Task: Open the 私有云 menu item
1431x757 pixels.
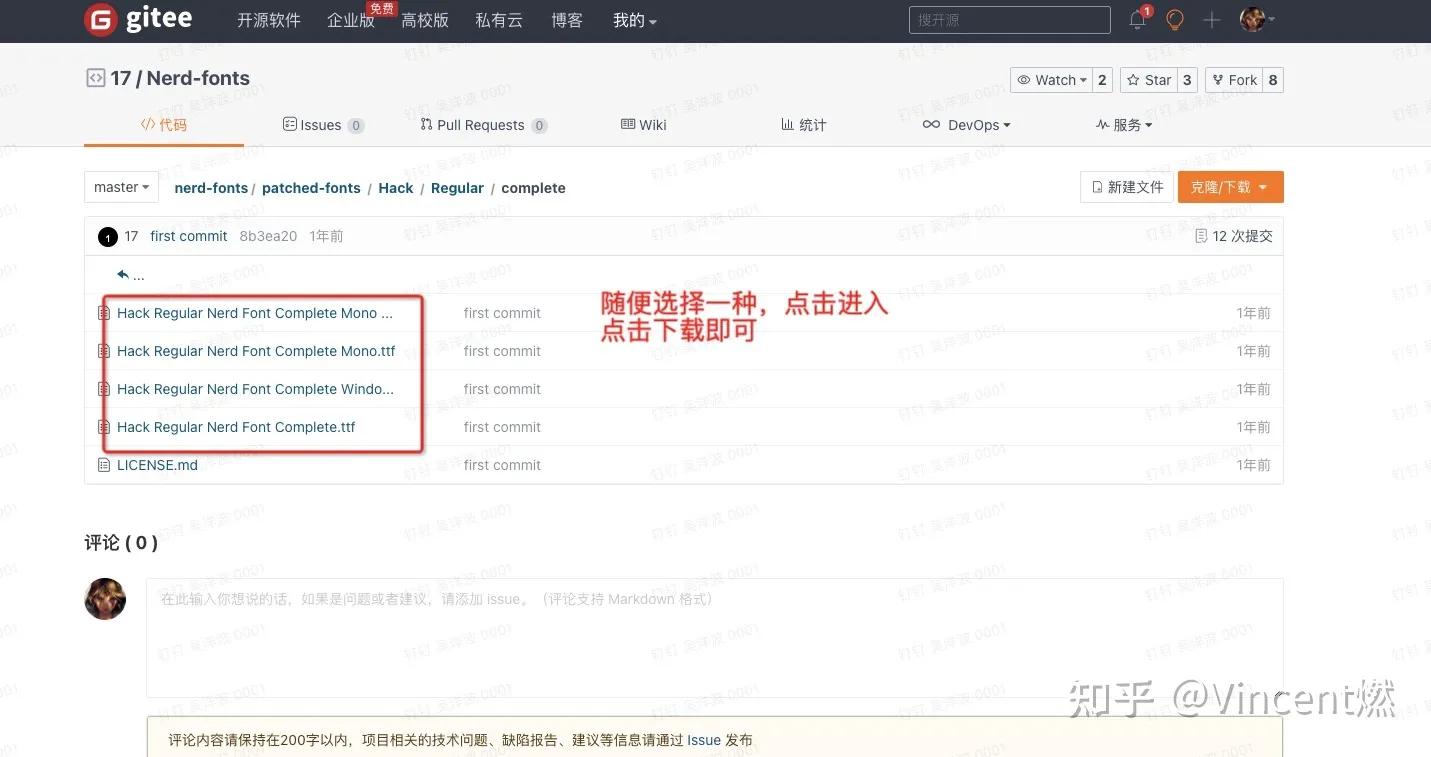Action: [499, 20]
